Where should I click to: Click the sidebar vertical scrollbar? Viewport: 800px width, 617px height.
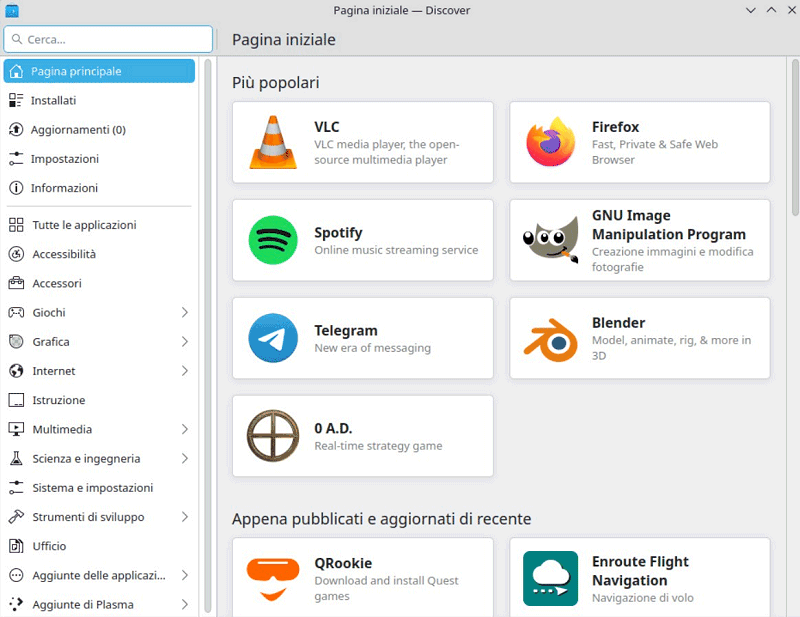tap(208, 335)
